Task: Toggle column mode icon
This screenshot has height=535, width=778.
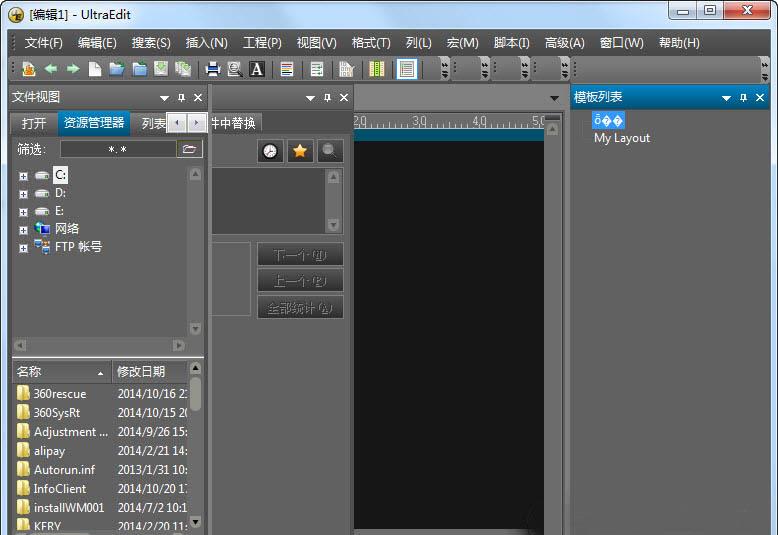Action: [377, 69]
